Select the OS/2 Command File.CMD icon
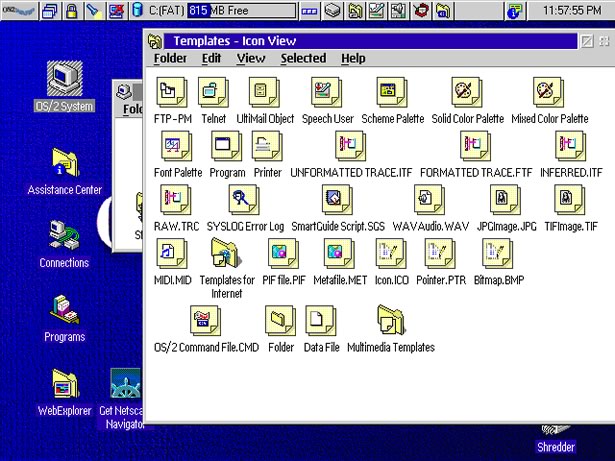Image resolution: width=615 pixels, height=461 pixels. pos(205,321)
